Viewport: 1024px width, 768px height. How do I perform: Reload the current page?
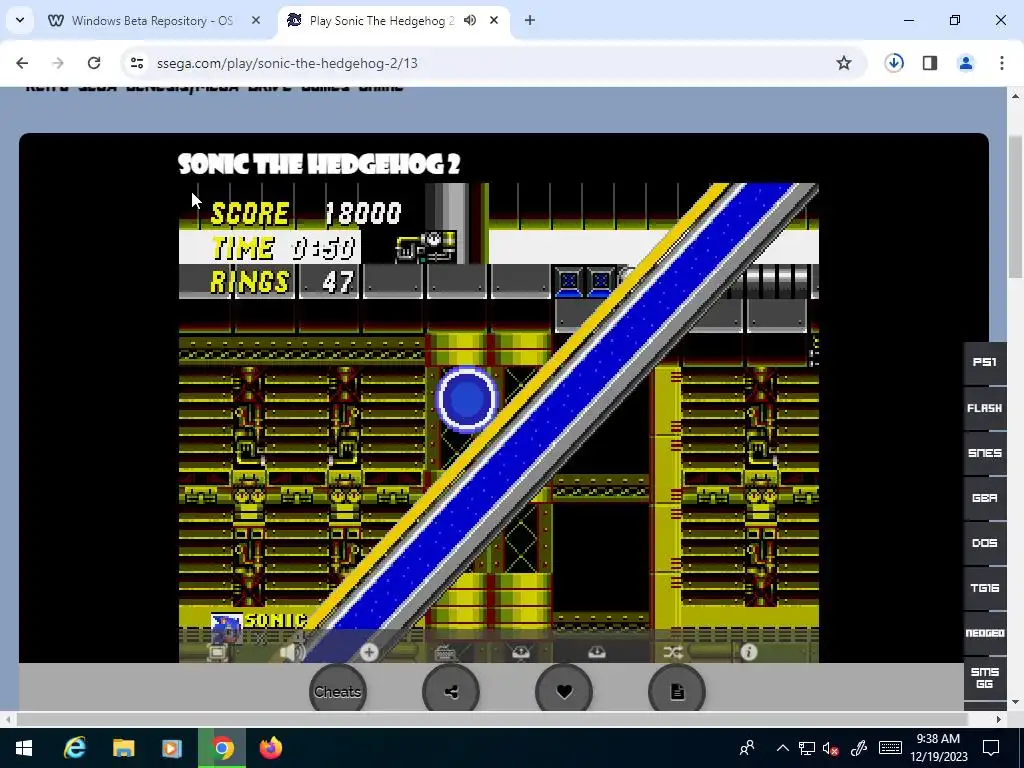(x=94, y=63)
